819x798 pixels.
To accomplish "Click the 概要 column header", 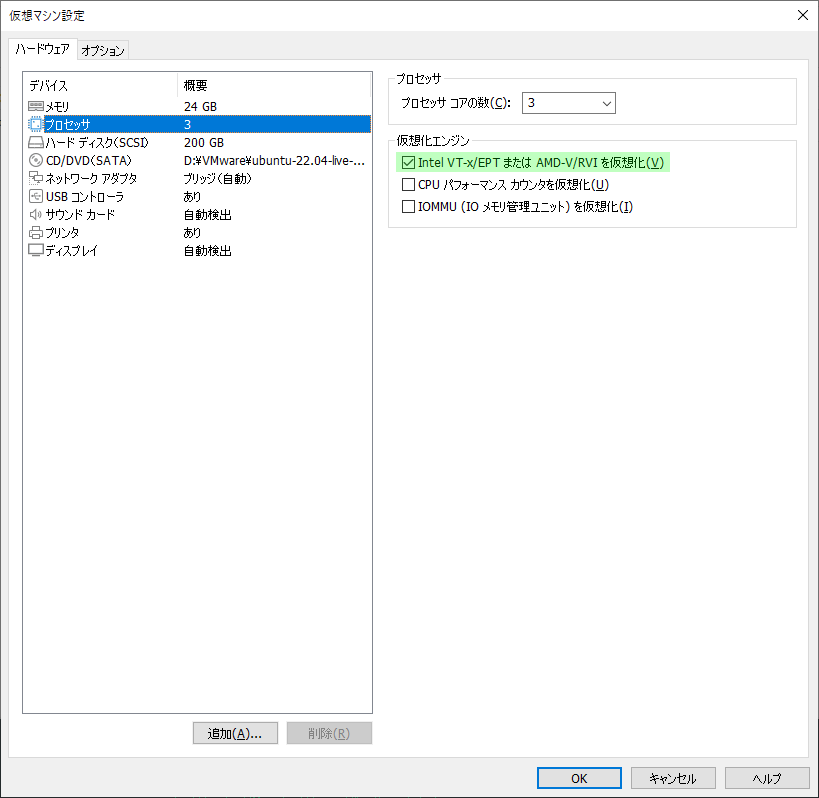I will (274, 85).
